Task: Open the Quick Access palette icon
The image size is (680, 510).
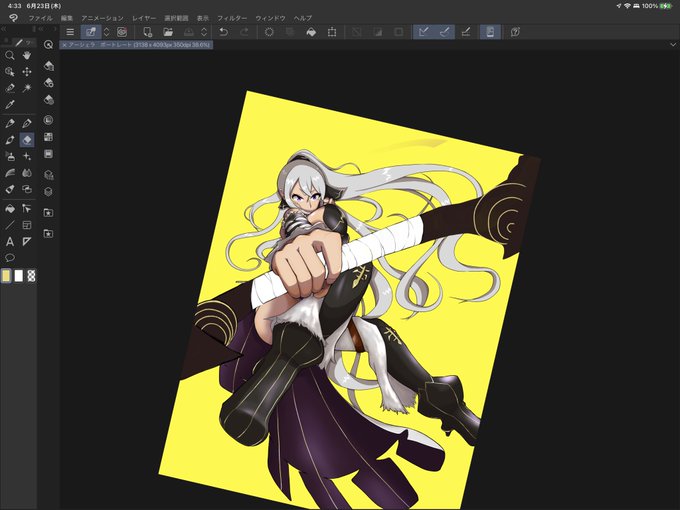Action: click(x=49, y=44)
